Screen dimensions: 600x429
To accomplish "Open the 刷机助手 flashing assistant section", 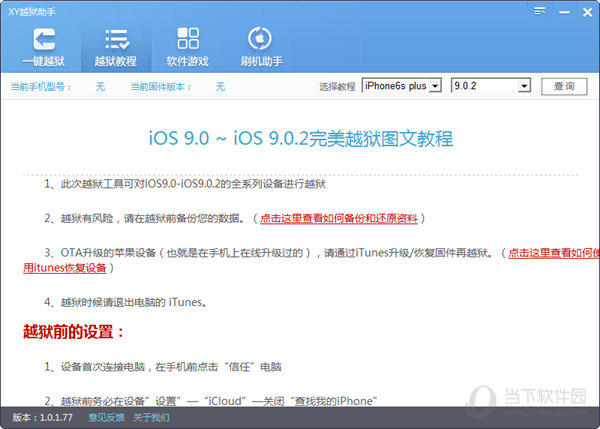I will tap(261, 47).
